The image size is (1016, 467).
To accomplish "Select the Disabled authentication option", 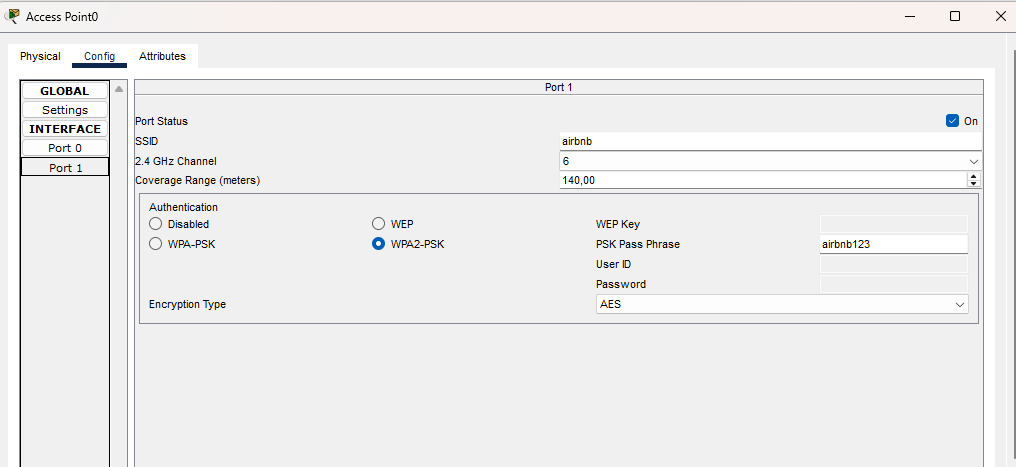I will pos(156,224).
